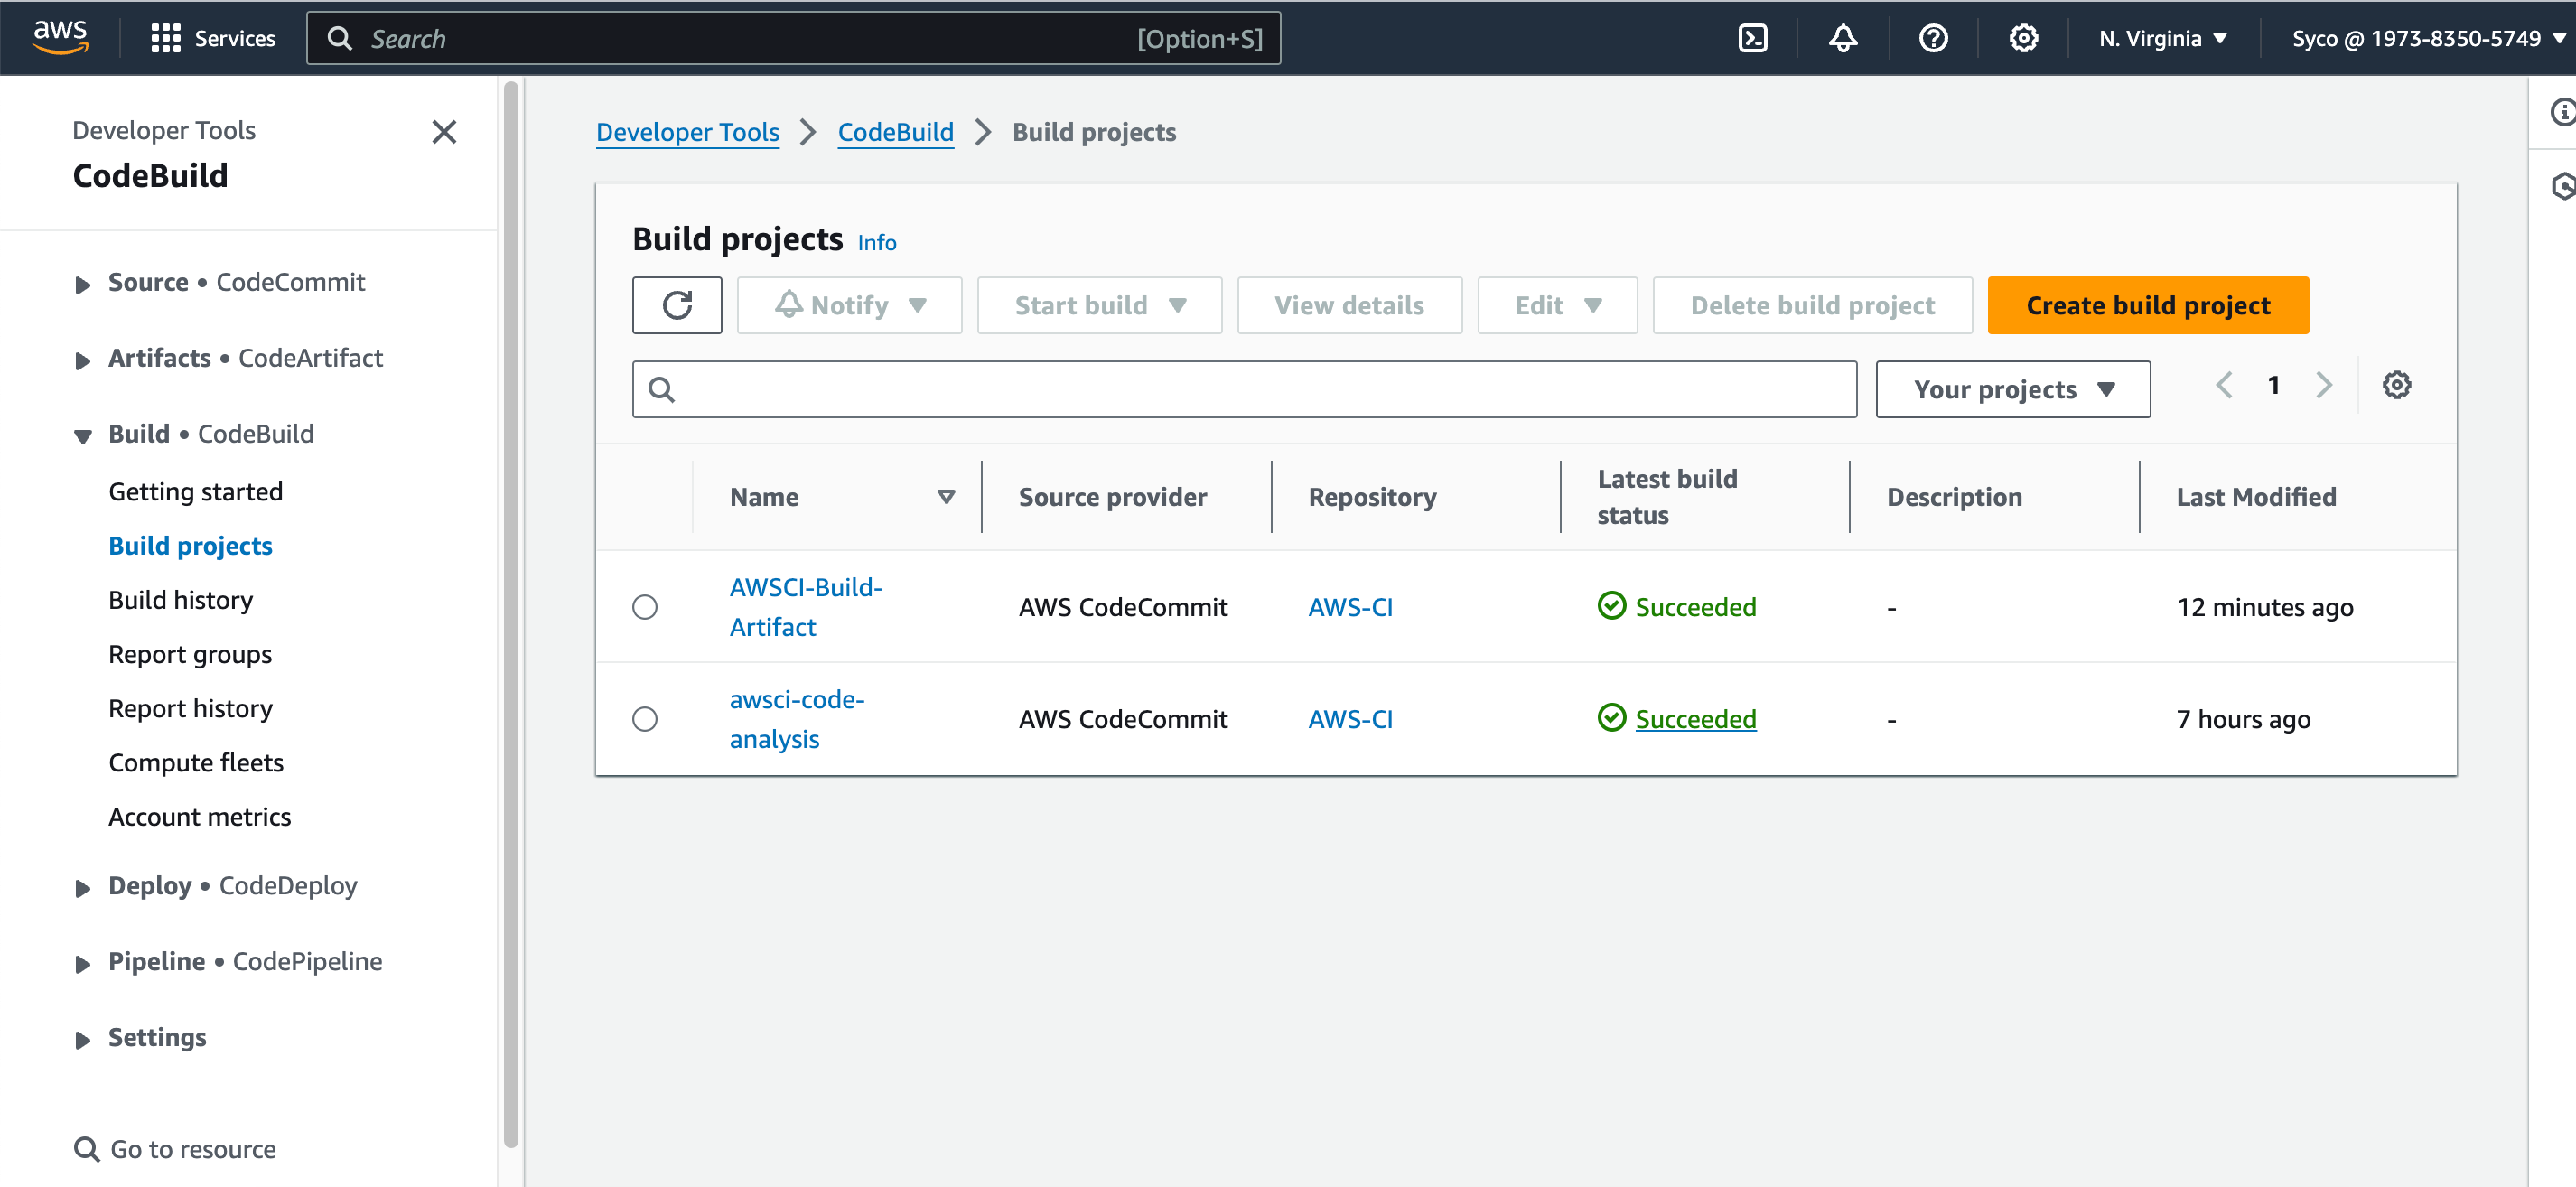Click Create build project button
2576x1187 pixels.
point(2147,305)
